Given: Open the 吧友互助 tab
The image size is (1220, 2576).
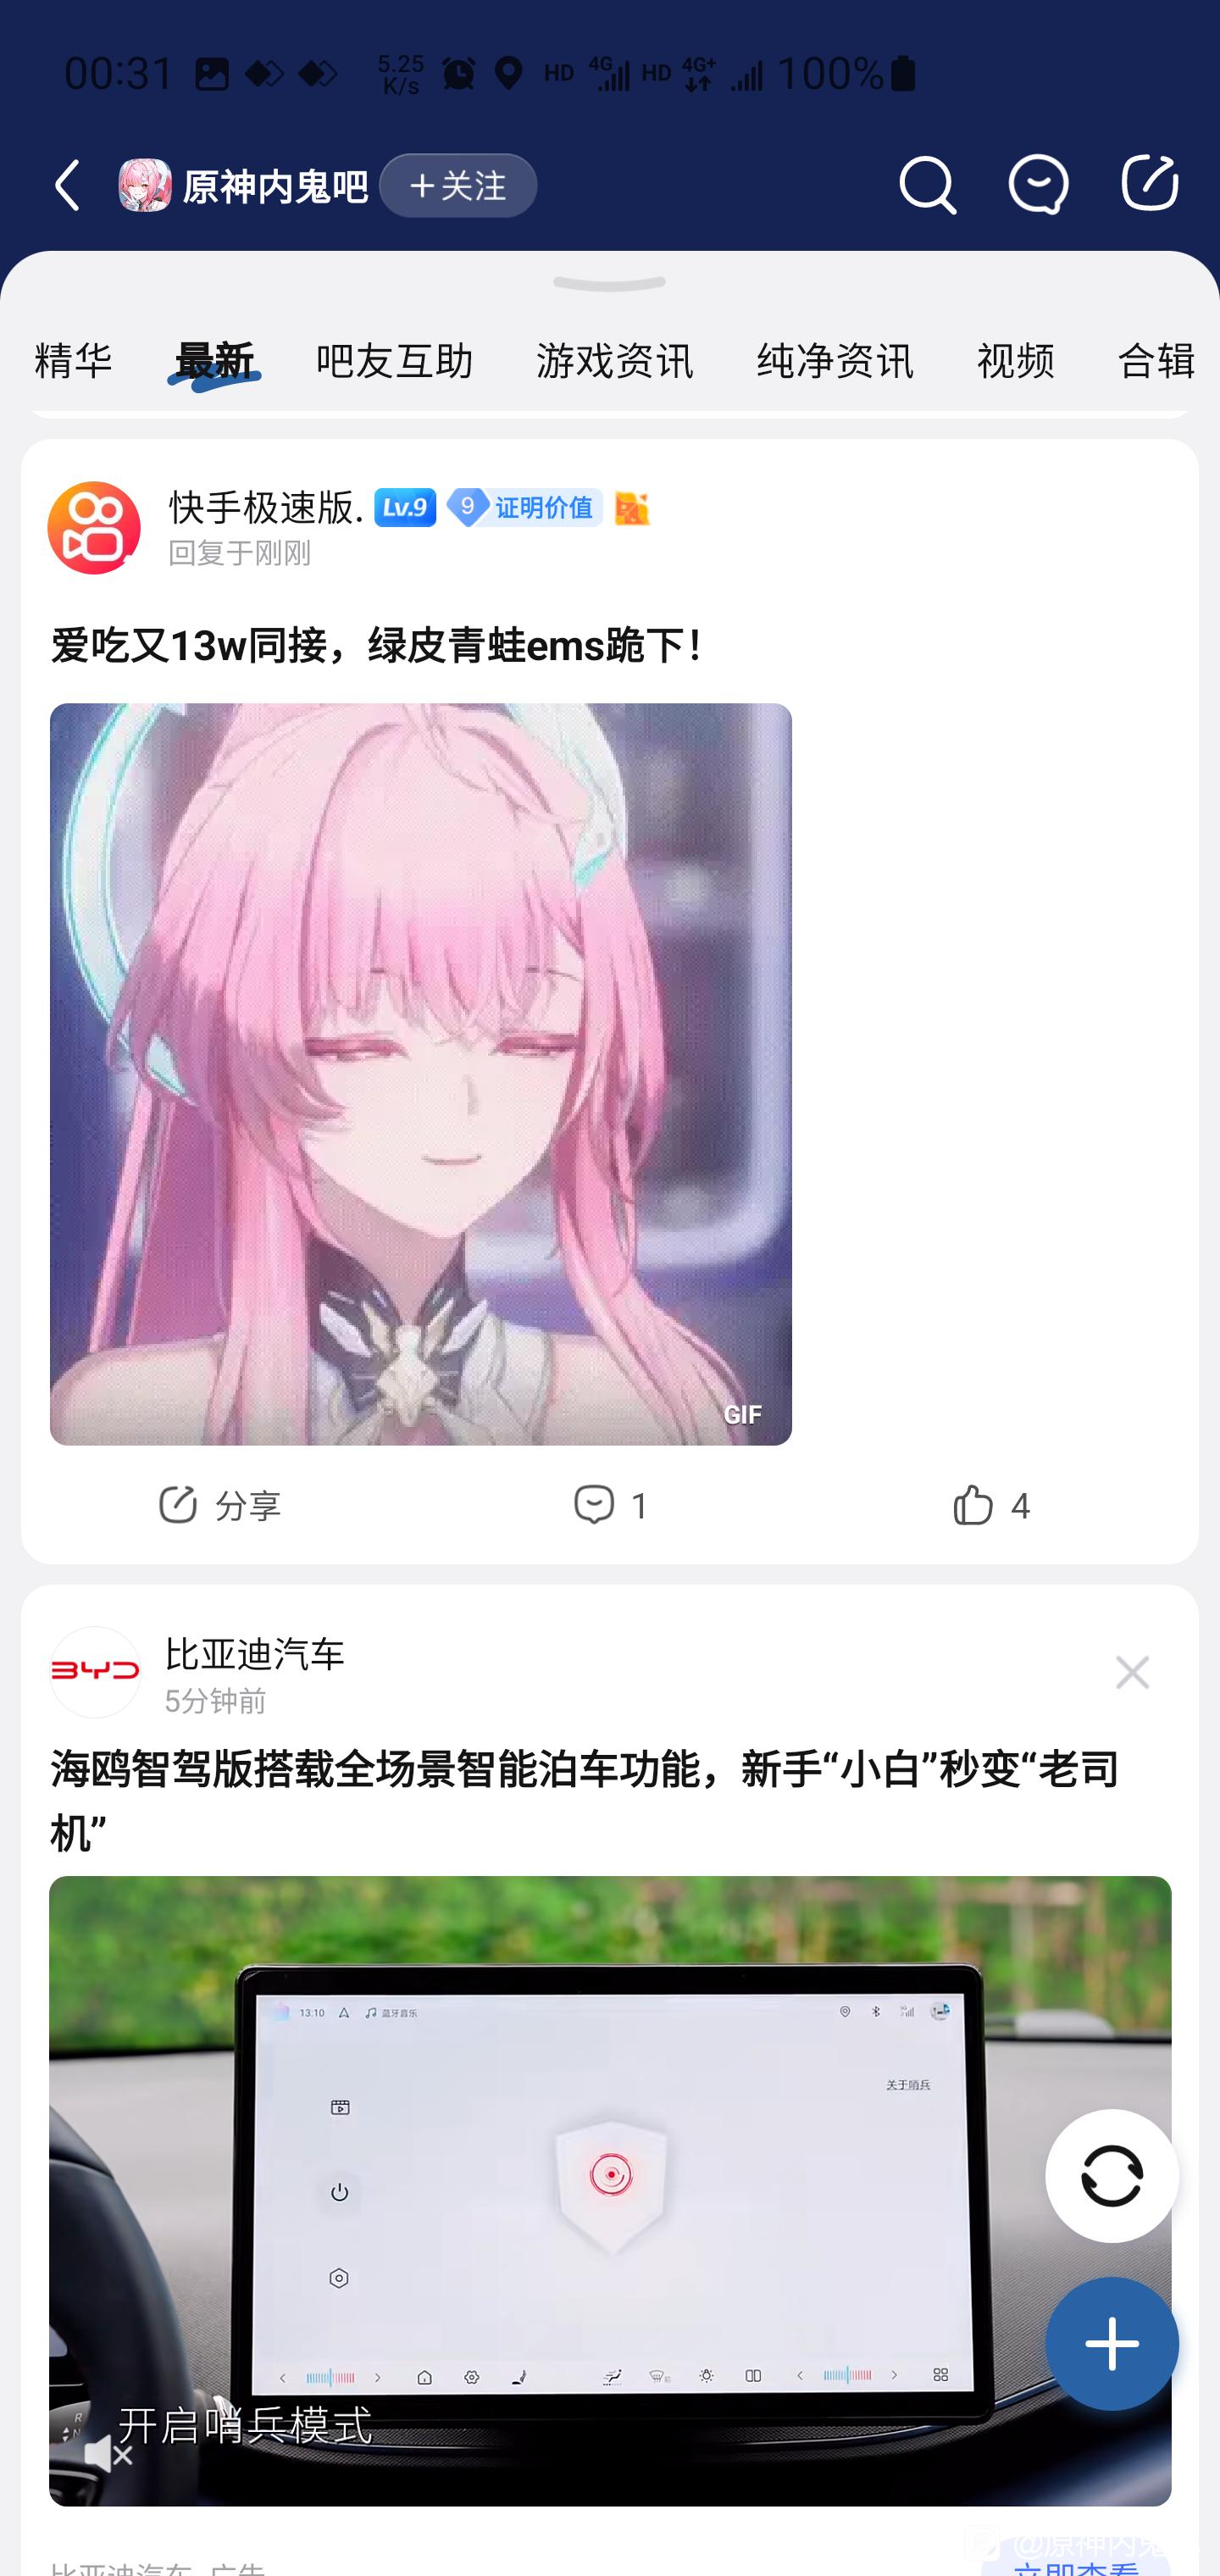Looking at the screenshot, I should tap(394, 360).
